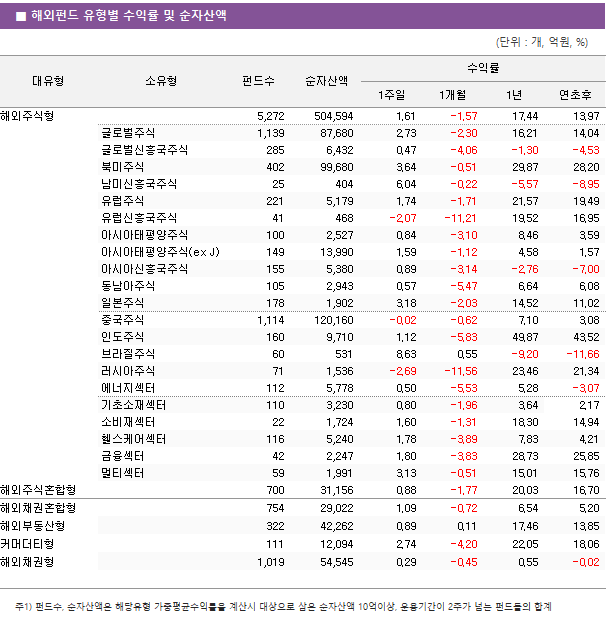Click 브라질주식 1-week return 8,63

[406, 354]
